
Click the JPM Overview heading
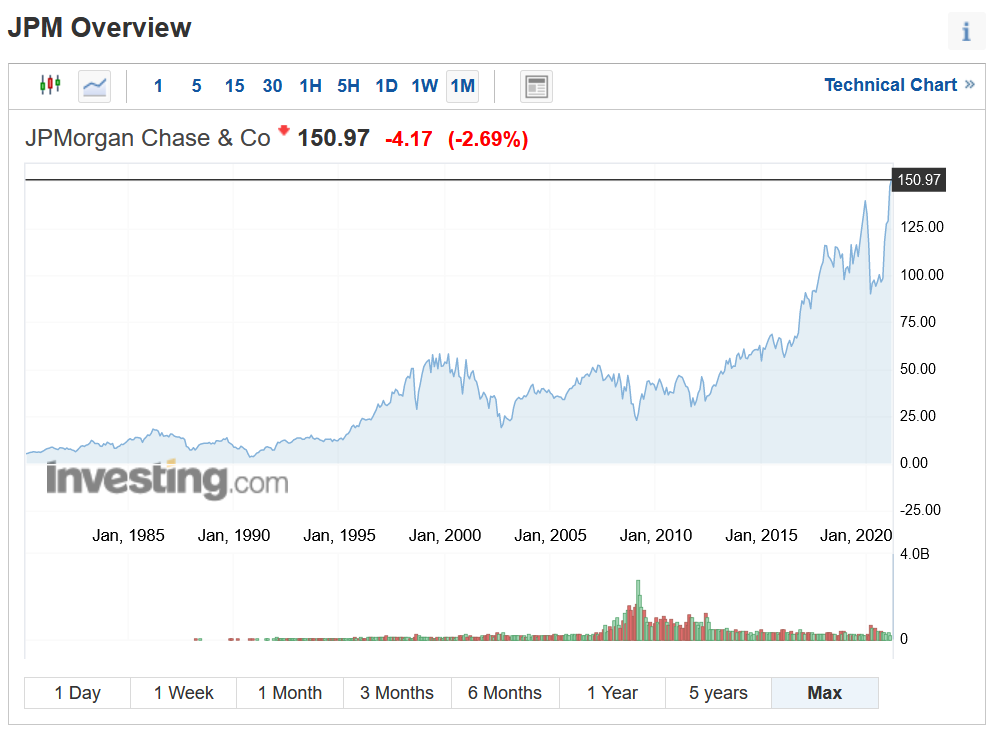(99, 27)
